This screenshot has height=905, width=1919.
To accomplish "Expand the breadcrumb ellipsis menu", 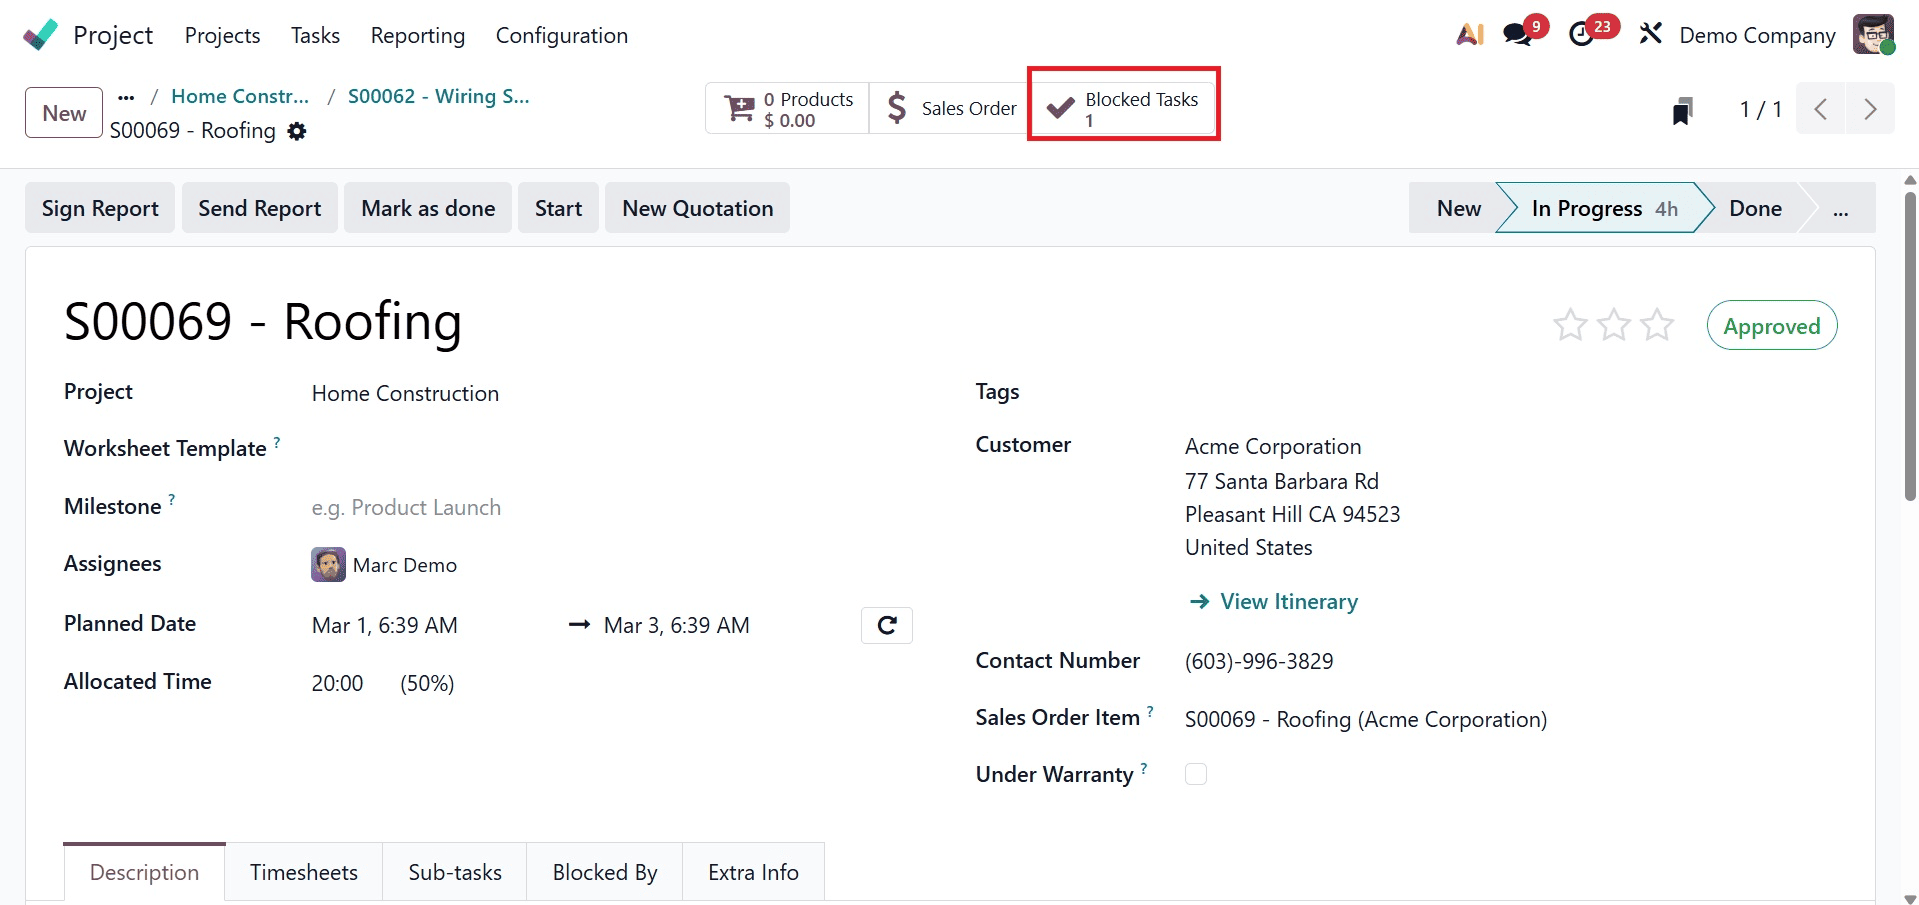I will pyautogui.click(x=125, y=96).
